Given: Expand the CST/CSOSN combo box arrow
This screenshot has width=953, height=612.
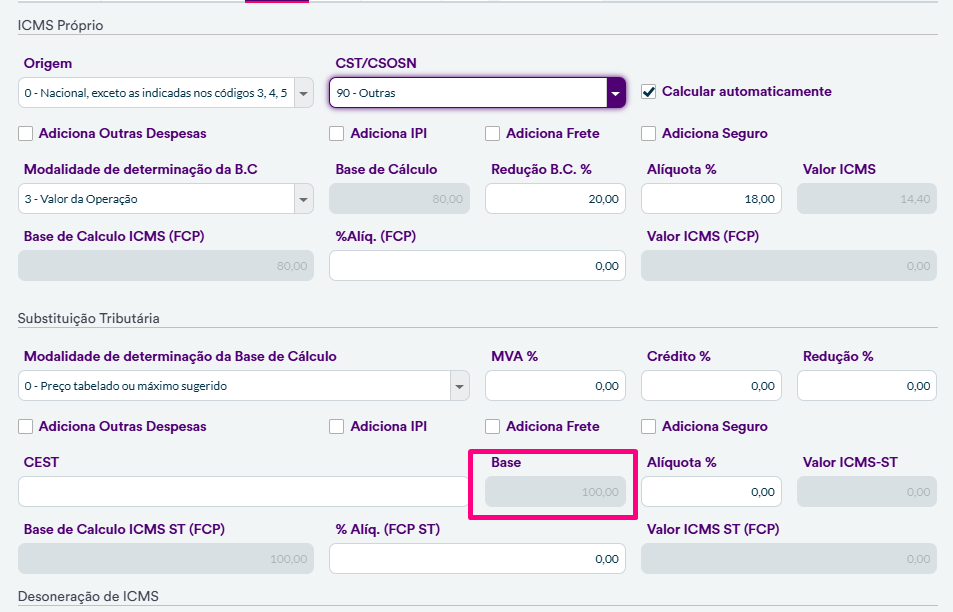Looking at the screenshot, I should [615, 94].
